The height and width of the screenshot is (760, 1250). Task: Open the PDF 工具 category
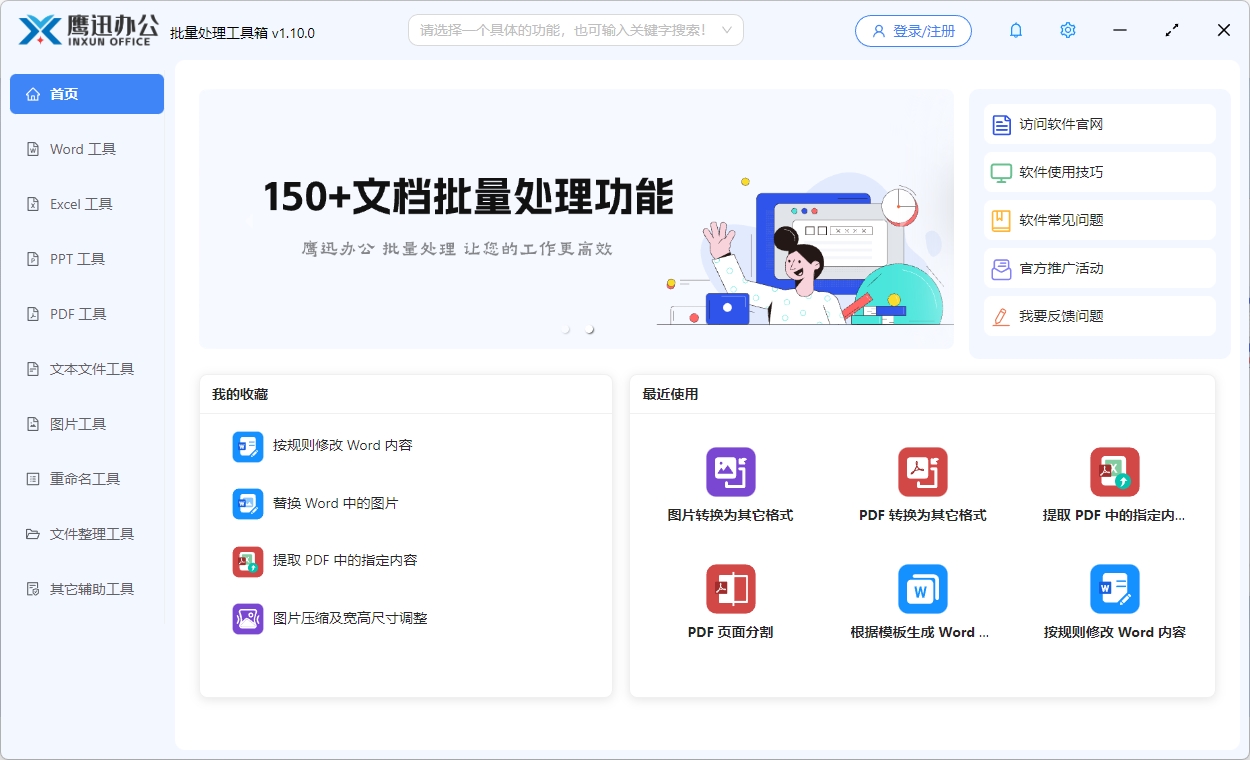point(86,313)
